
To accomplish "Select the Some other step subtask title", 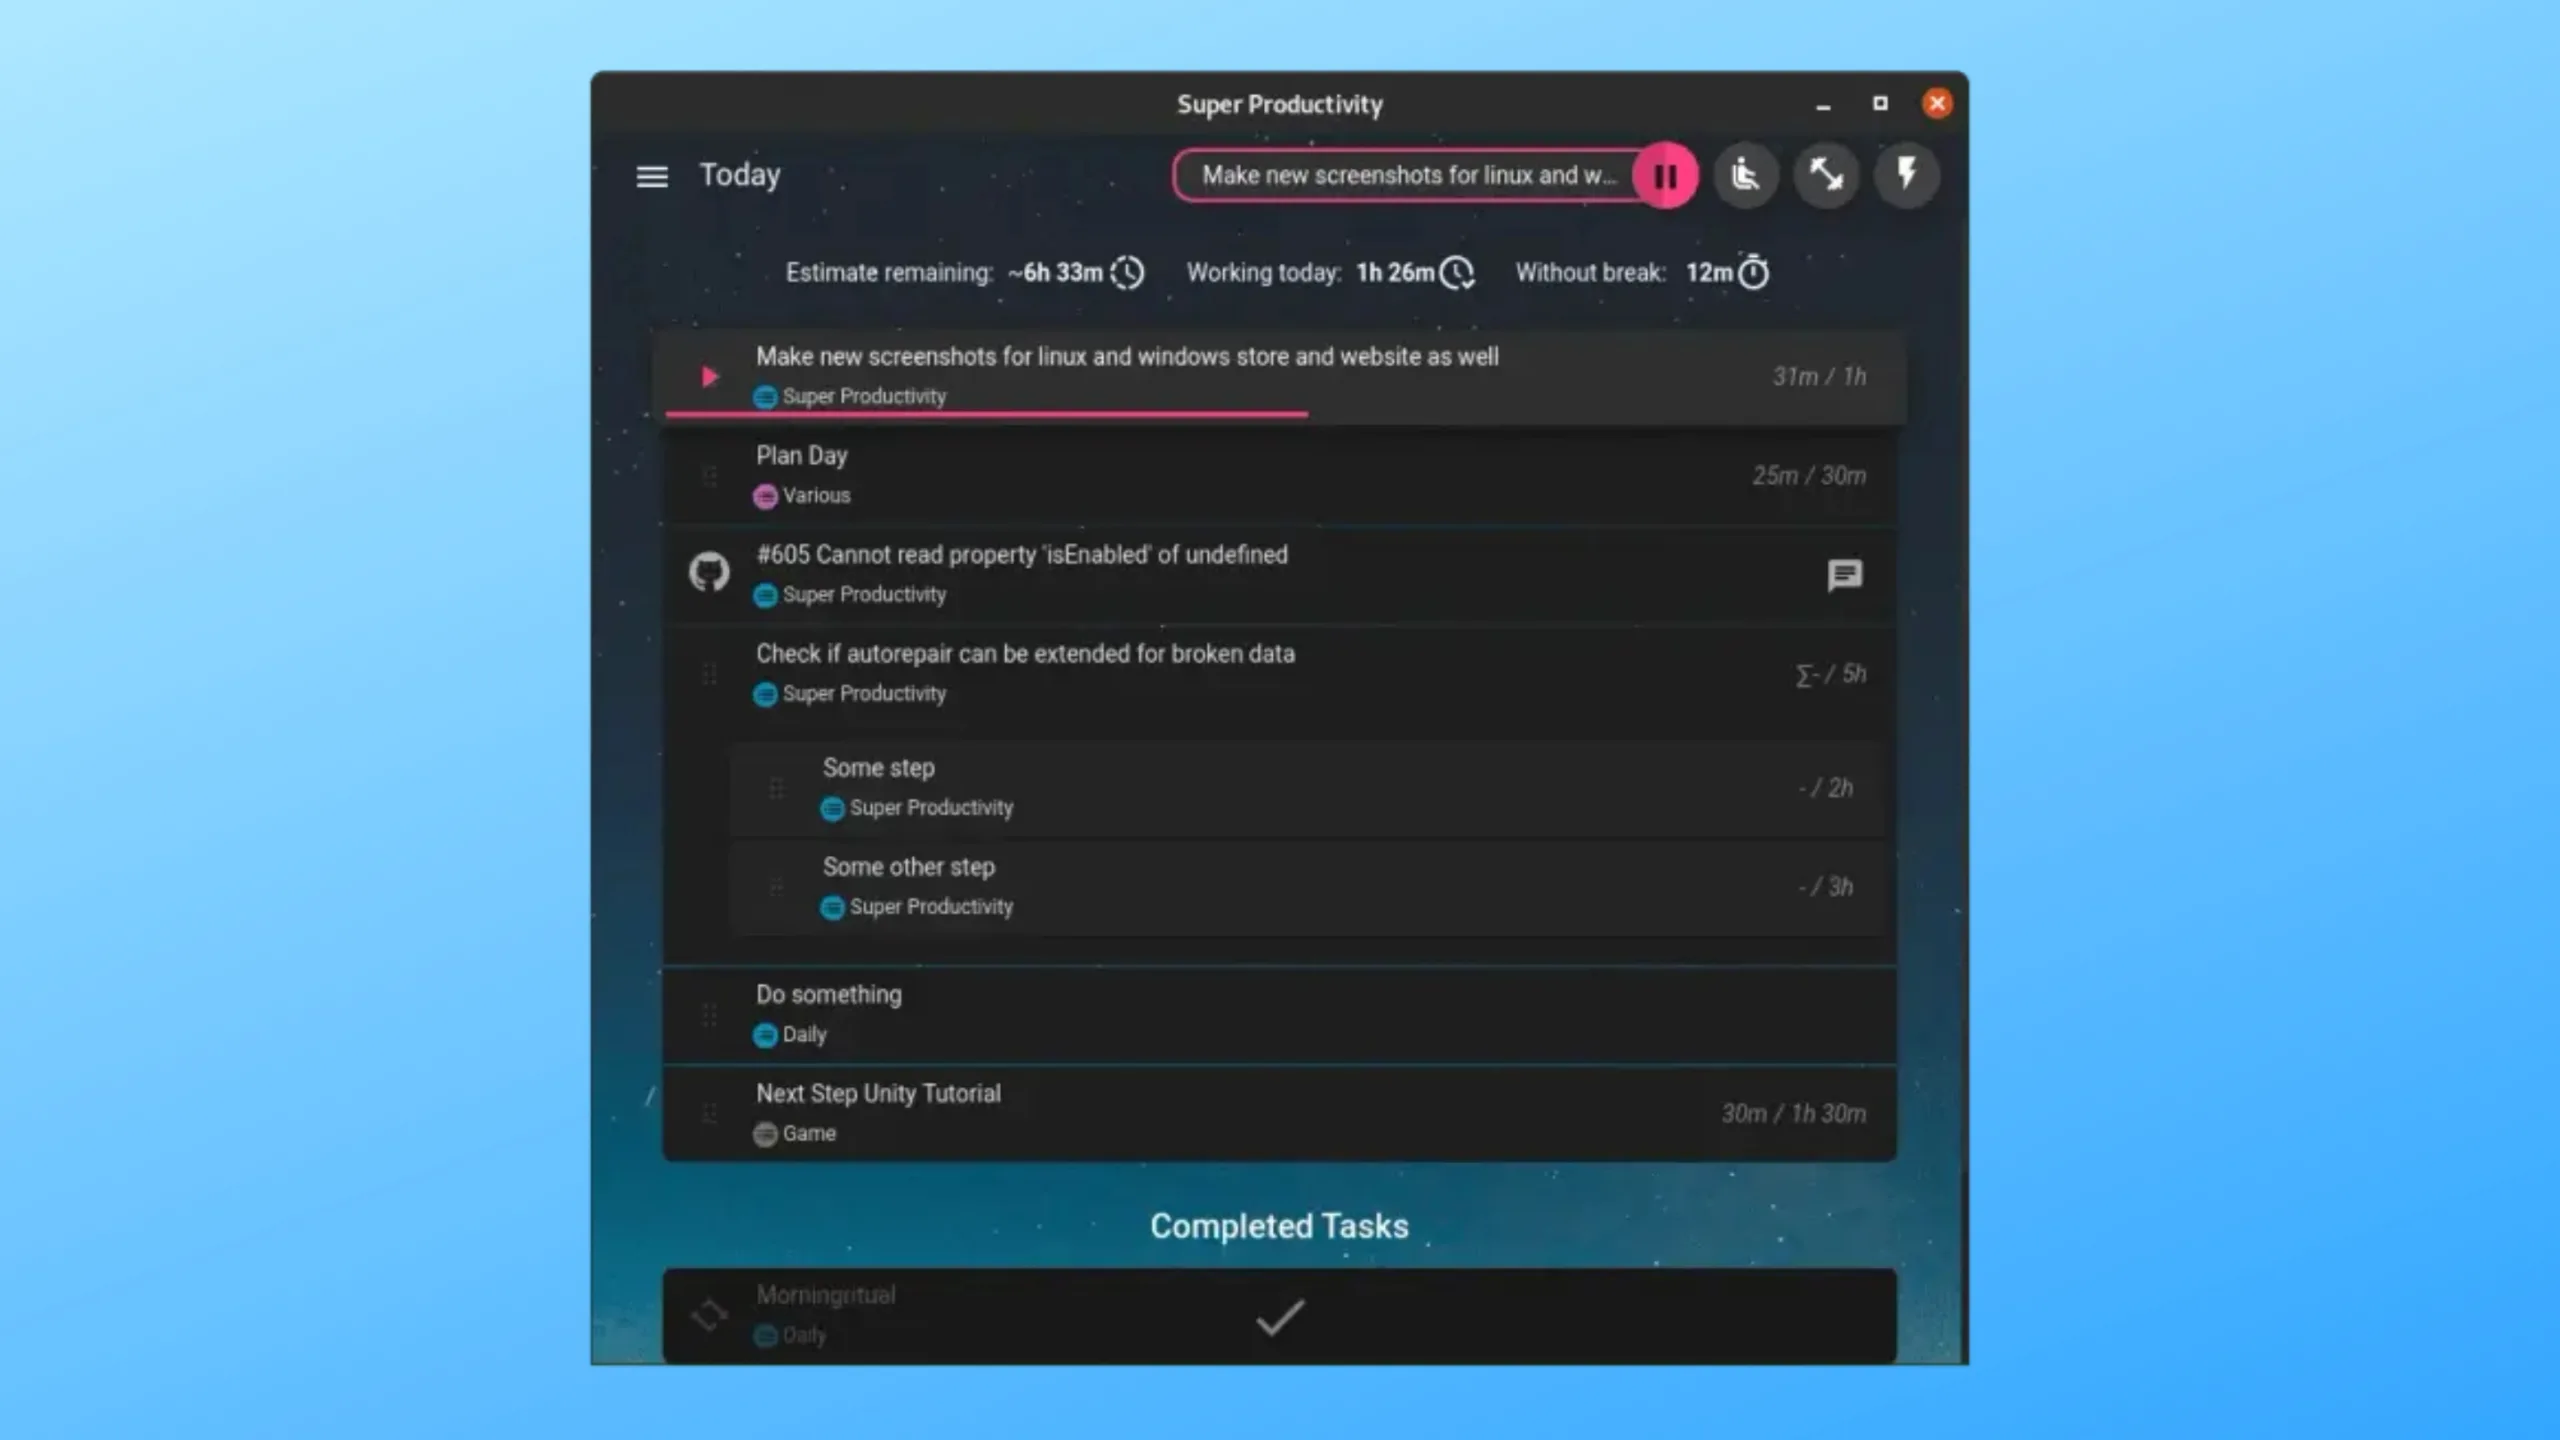I will click(909, 867).
